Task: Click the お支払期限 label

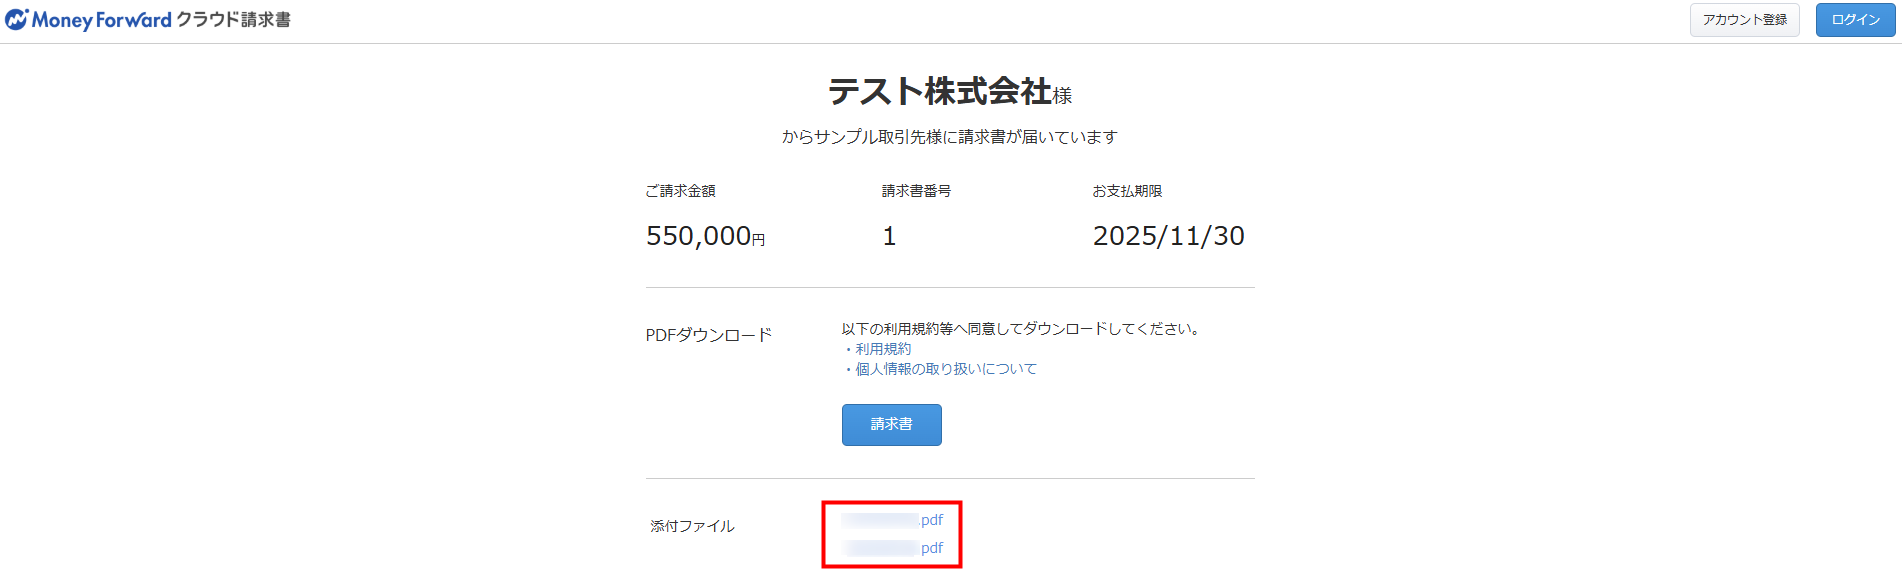Action: 1127,191
